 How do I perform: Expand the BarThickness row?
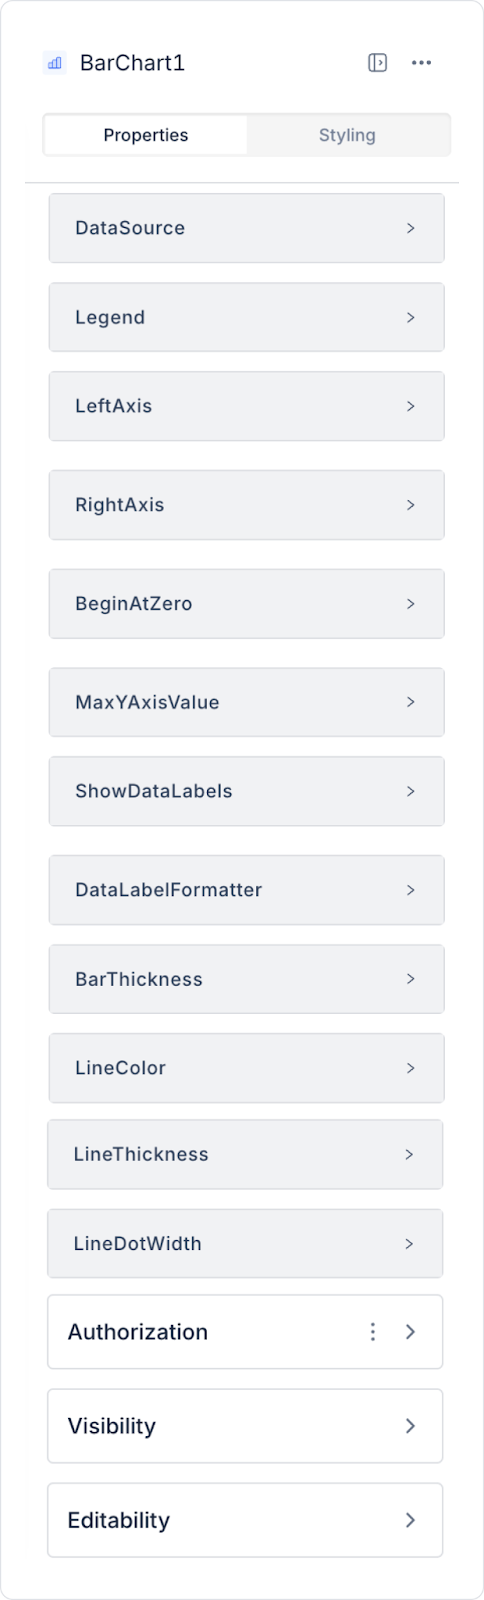[246, 979]
